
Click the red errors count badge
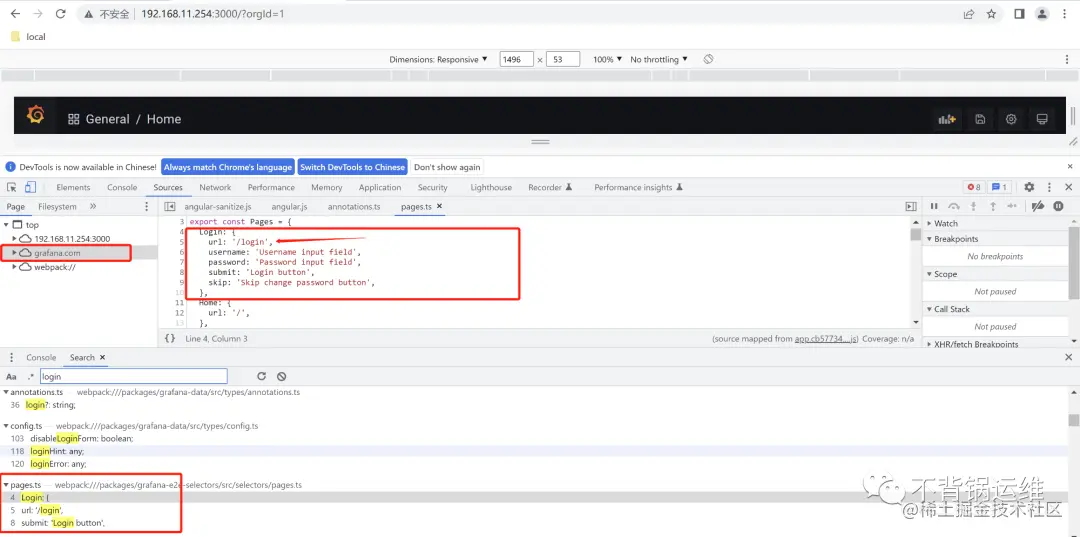coord(973,187)
